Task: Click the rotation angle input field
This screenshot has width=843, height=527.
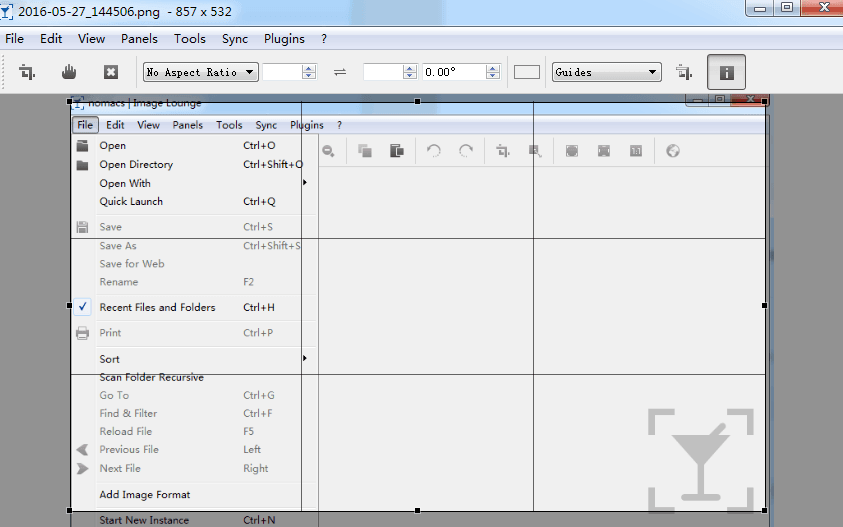Action: pyautogui.click(x=453, y=72)
